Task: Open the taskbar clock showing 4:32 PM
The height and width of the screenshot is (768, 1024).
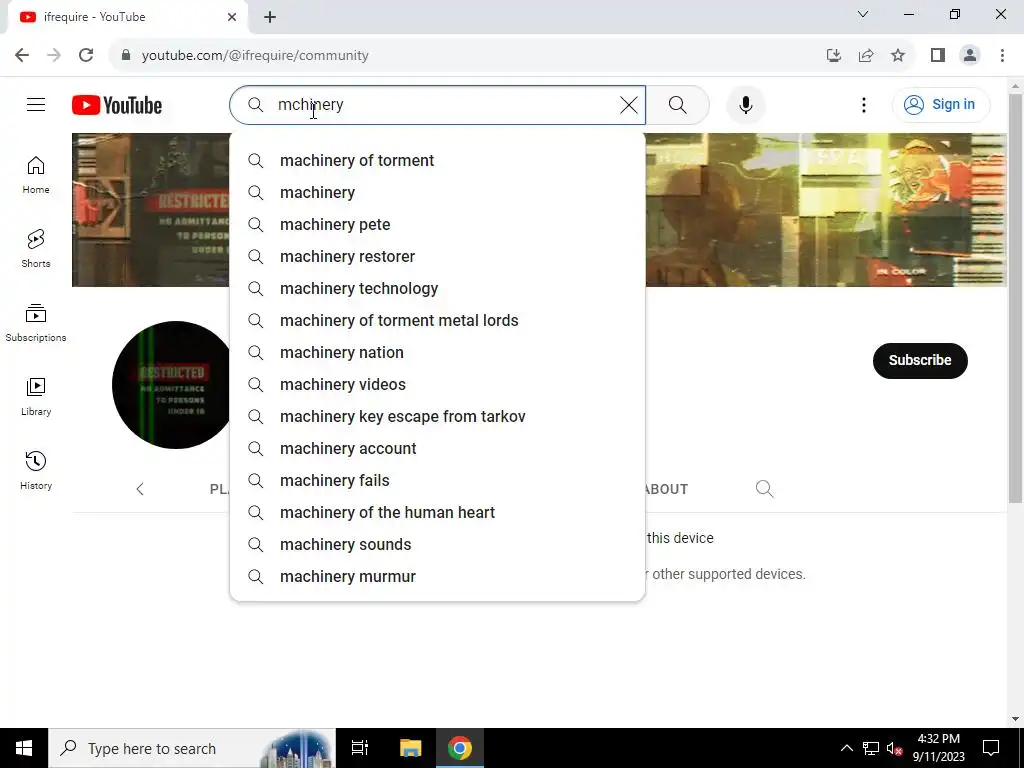Action: point(938,748)
